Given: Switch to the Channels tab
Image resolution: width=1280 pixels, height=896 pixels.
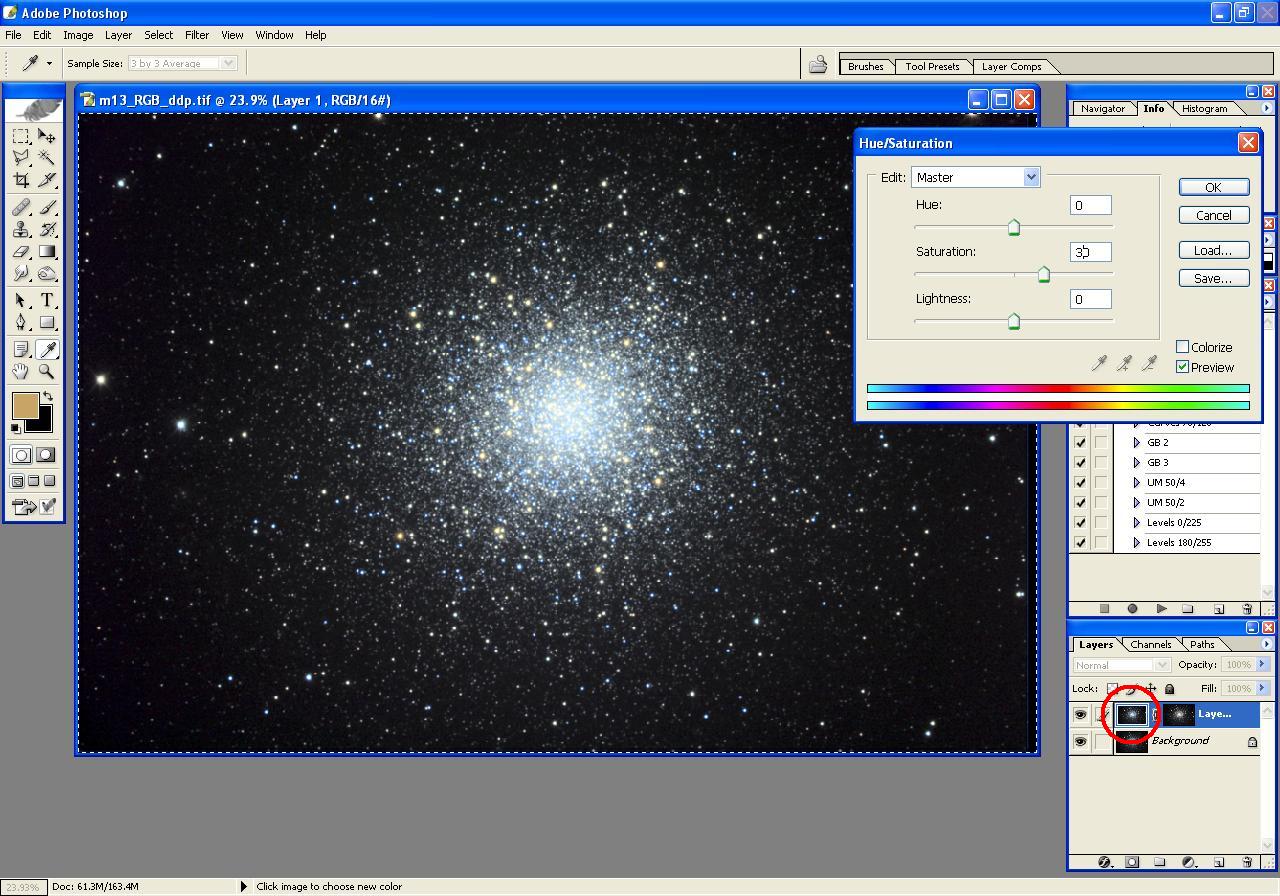Looking at the screenshot, I should pyautogui.click(x=1150, y=645).
